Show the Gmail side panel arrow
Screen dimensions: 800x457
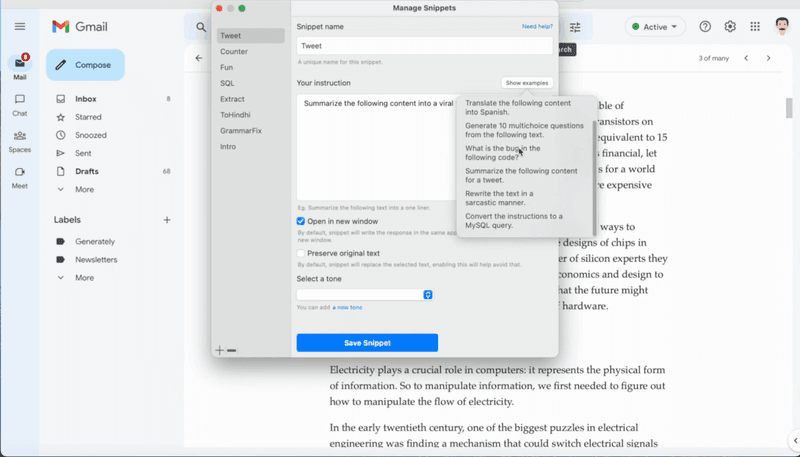(795, 441)
